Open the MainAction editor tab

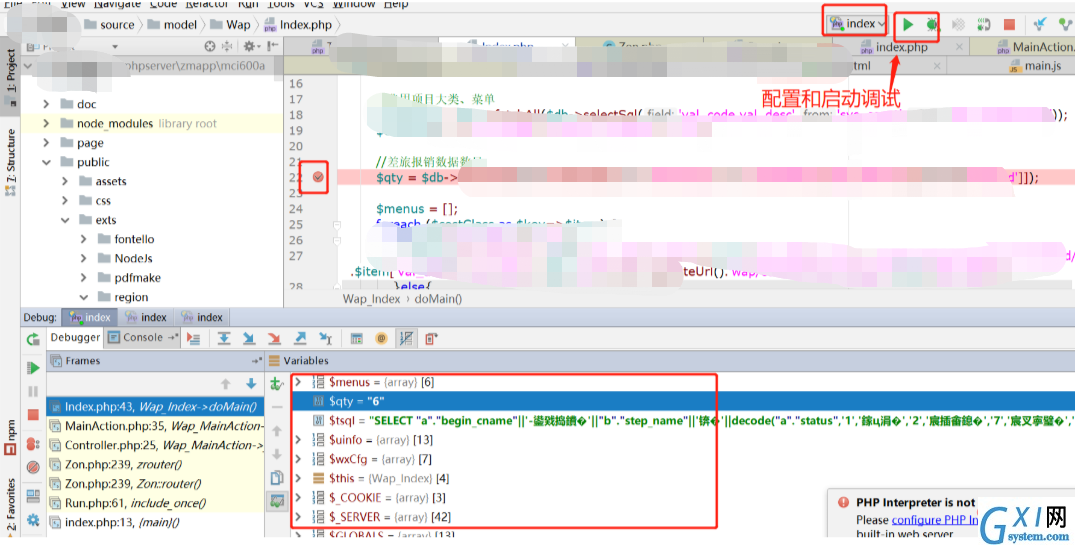coord(1036,47)
